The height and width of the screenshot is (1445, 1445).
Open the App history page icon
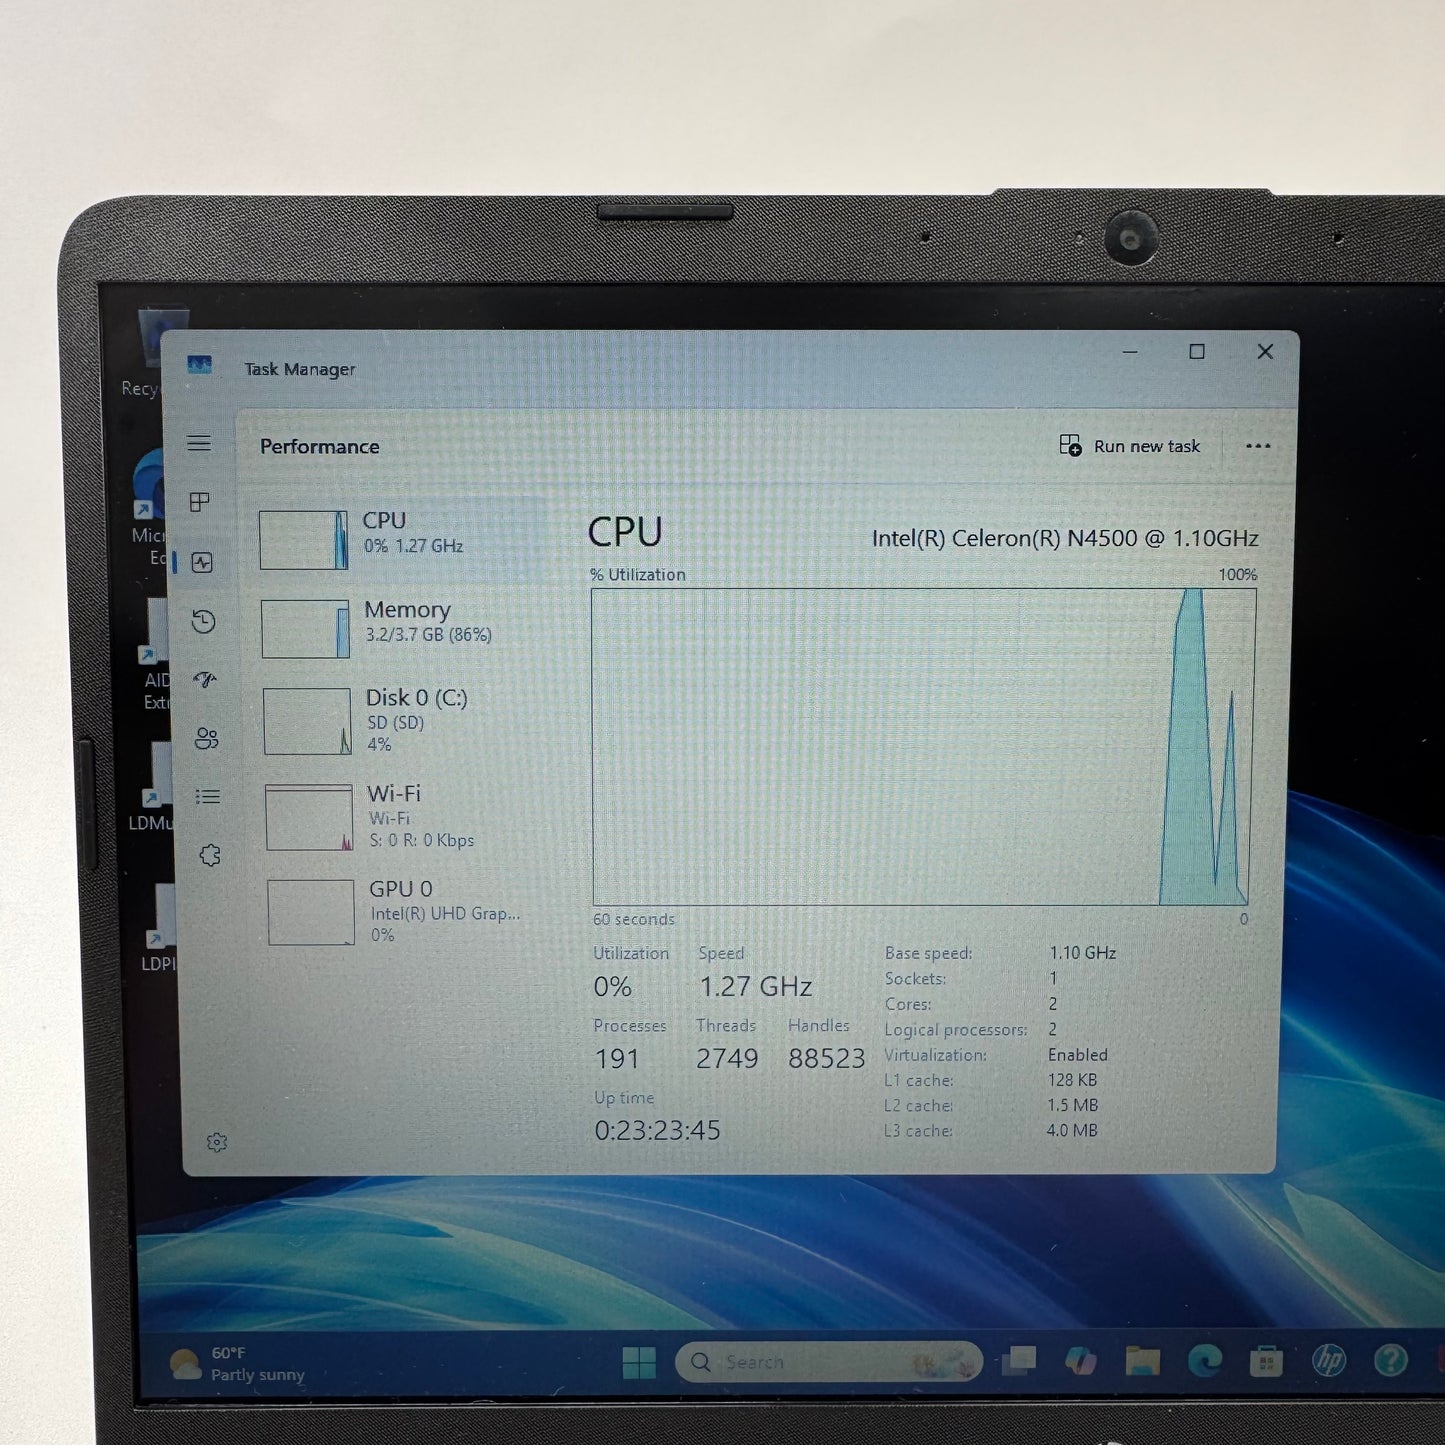pos(204,622)
